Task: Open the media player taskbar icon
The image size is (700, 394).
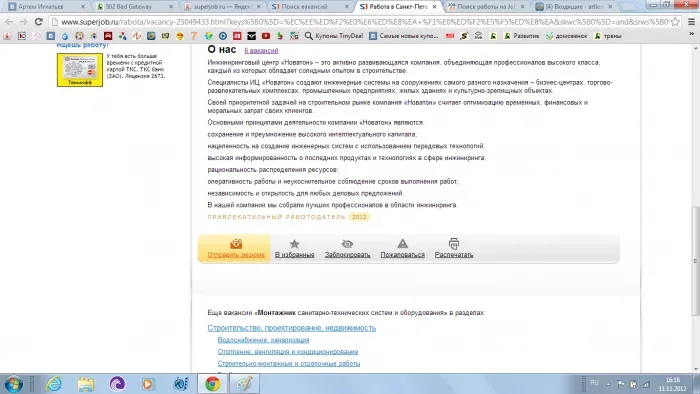Action: (x=148, y=384)
